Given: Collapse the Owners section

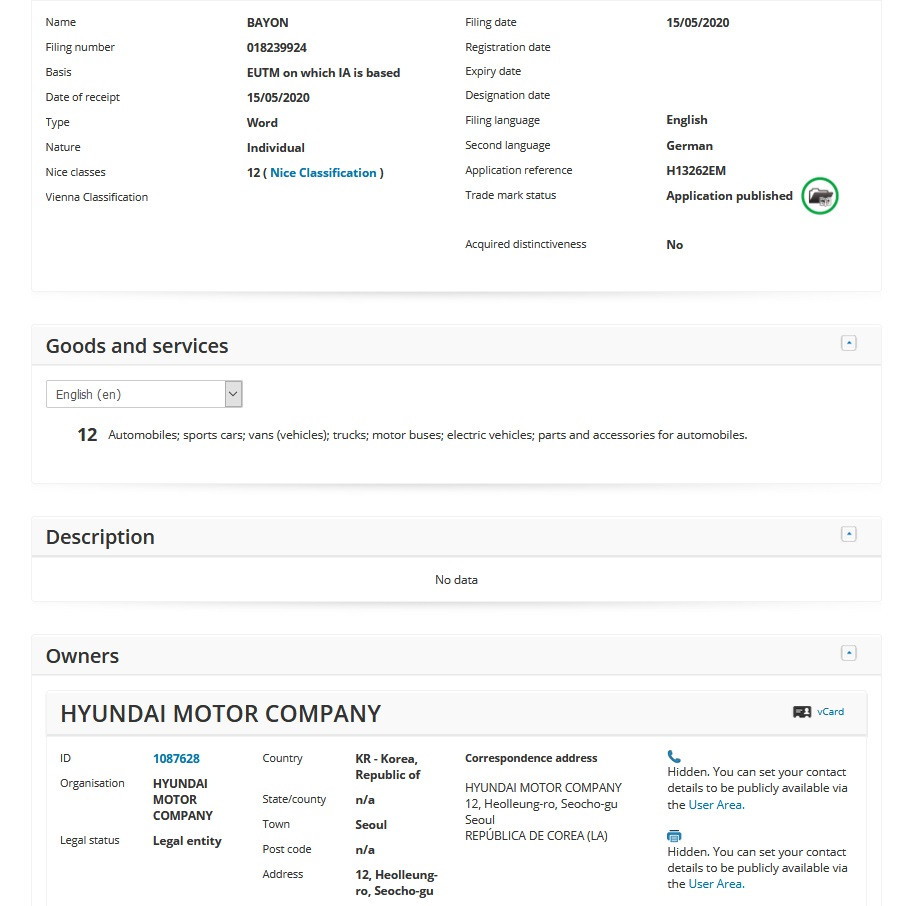Looking at the screenshot, I should point(849,652).
